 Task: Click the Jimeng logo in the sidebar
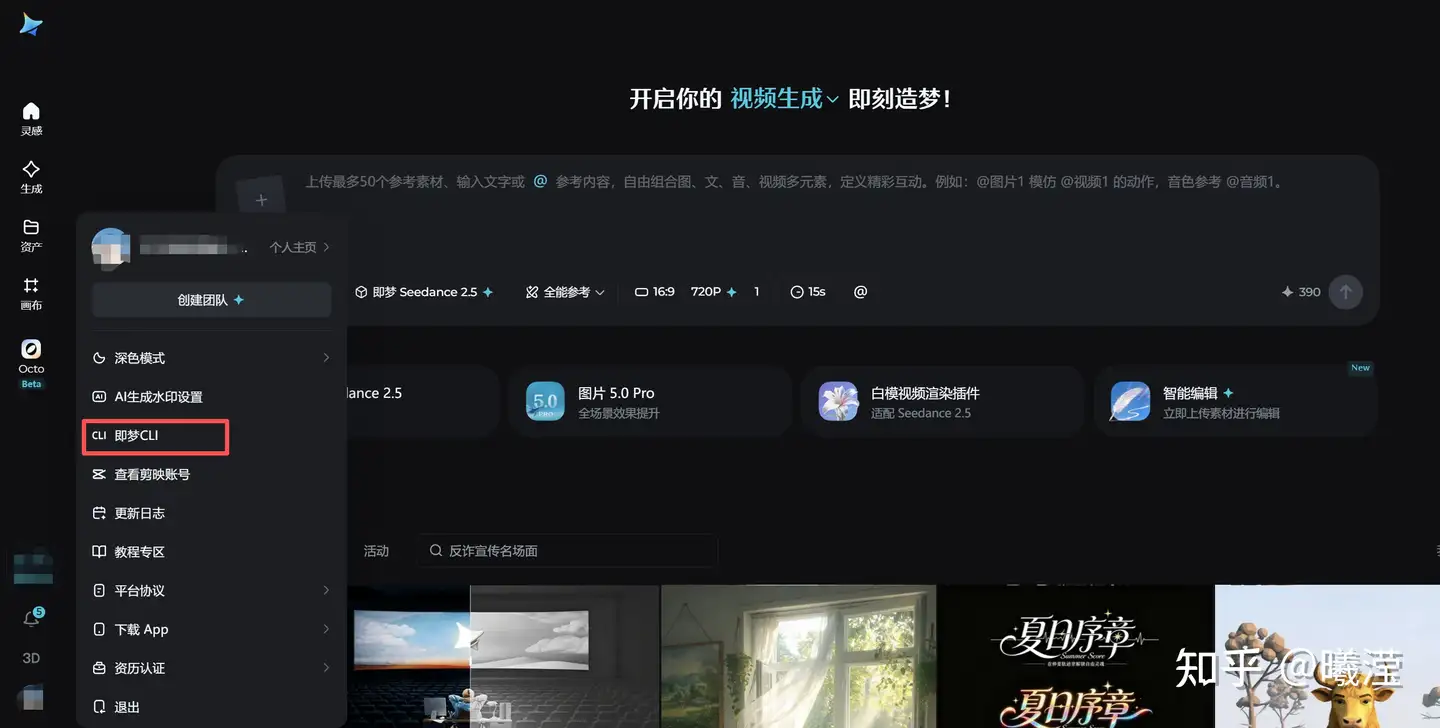click(31, 25)
